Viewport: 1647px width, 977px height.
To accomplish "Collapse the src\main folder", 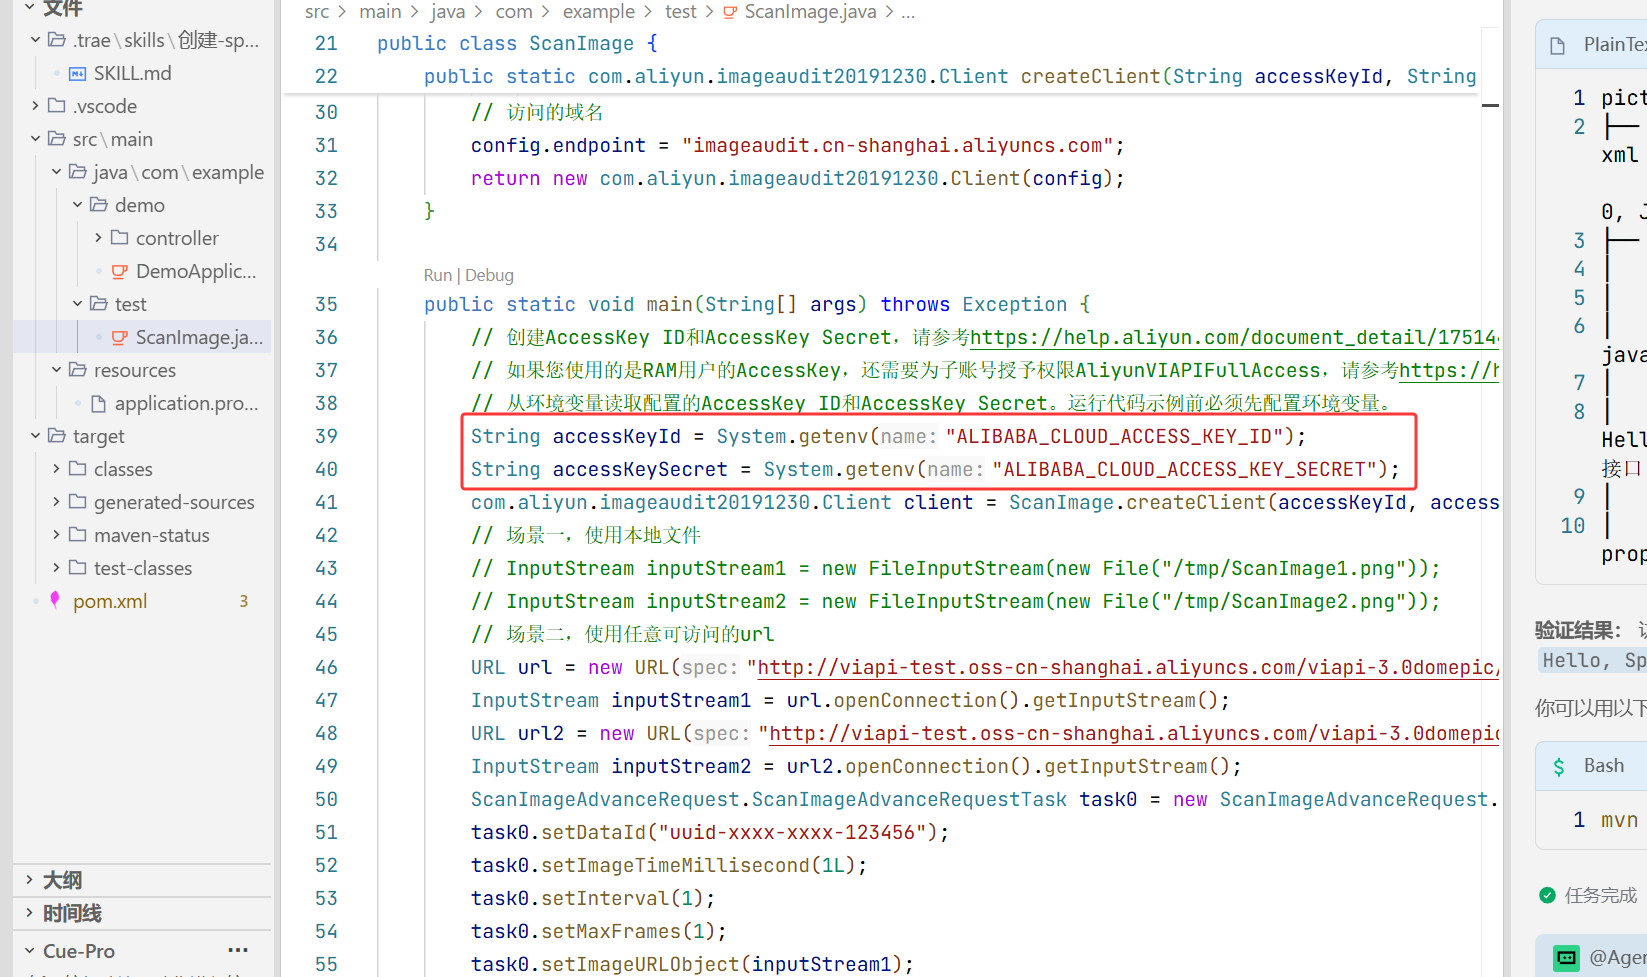I will 35,139.
